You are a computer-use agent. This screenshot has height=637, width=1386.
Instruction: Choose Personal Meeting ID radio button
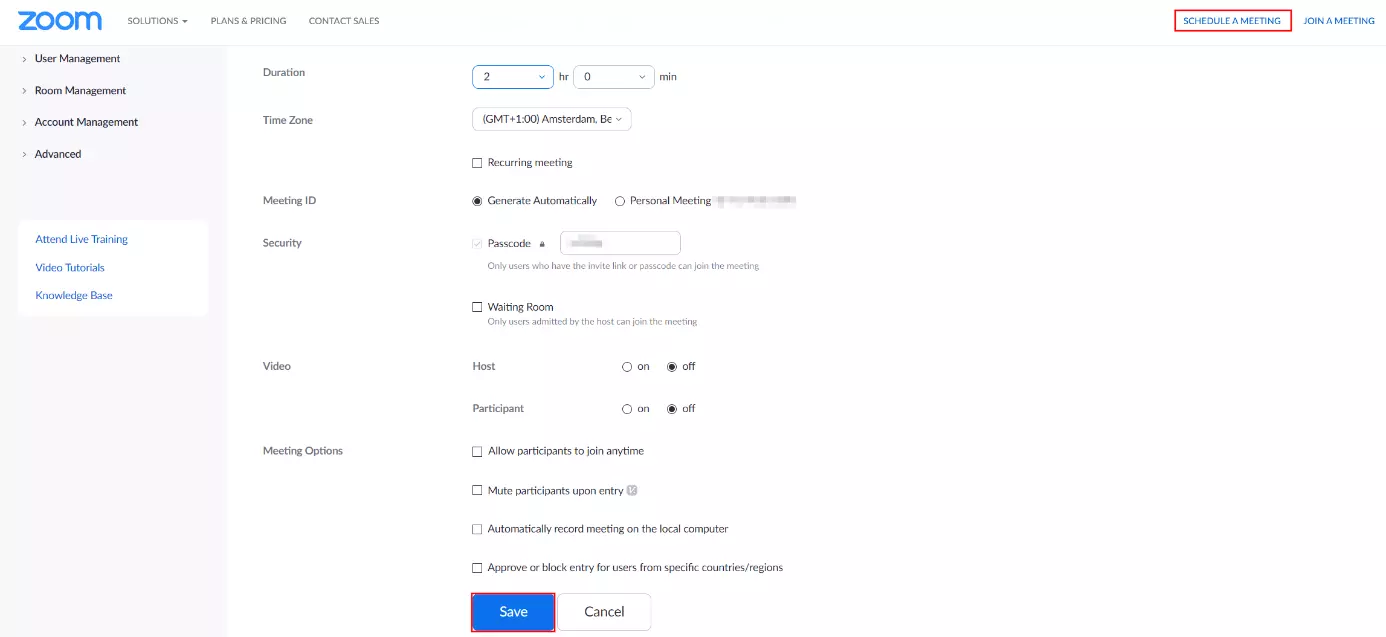click(x=620, y=201)
